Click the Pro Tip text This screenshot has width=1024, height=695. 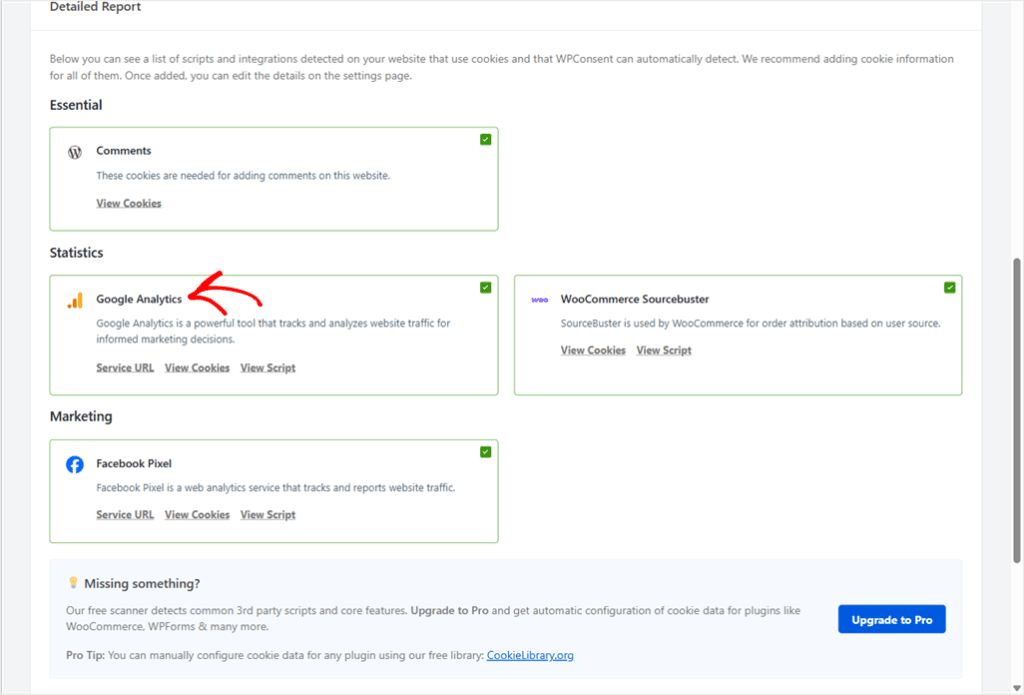coord(320,655)
